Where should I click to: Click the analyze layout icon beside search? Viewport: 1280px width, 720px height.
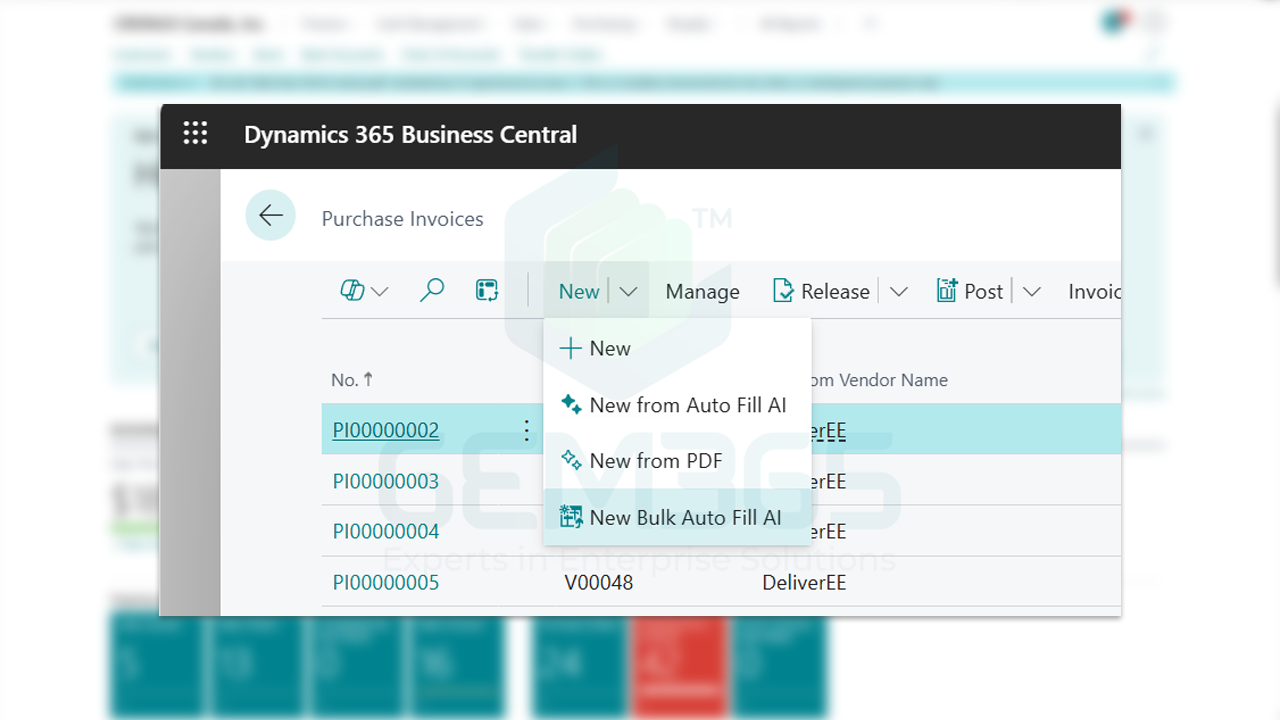pyautogui.click(x=487, y=291)
